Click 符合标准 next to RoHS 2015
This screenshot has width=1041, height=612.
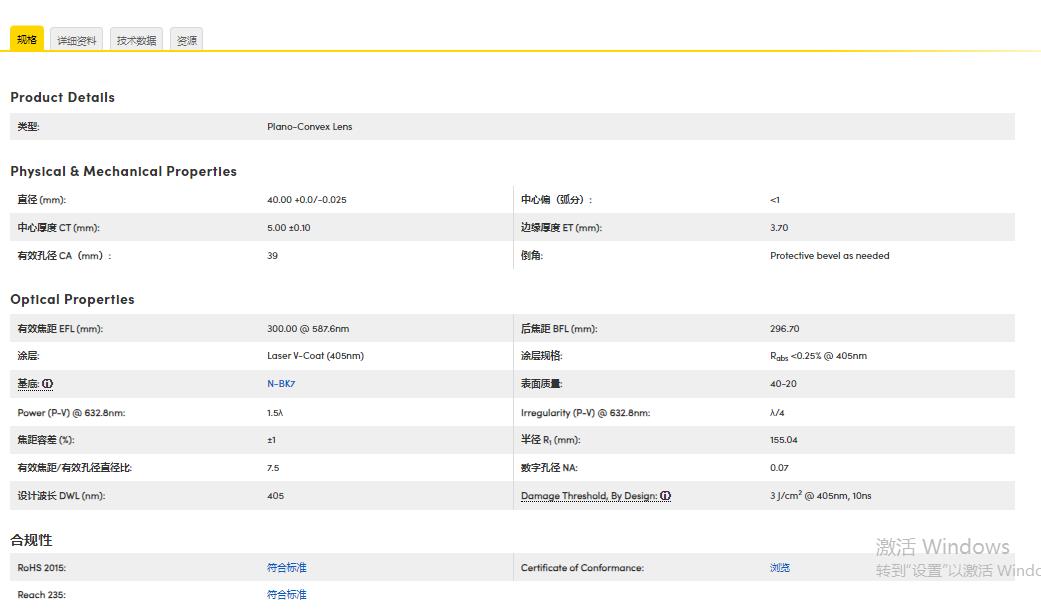coord(287,567)
